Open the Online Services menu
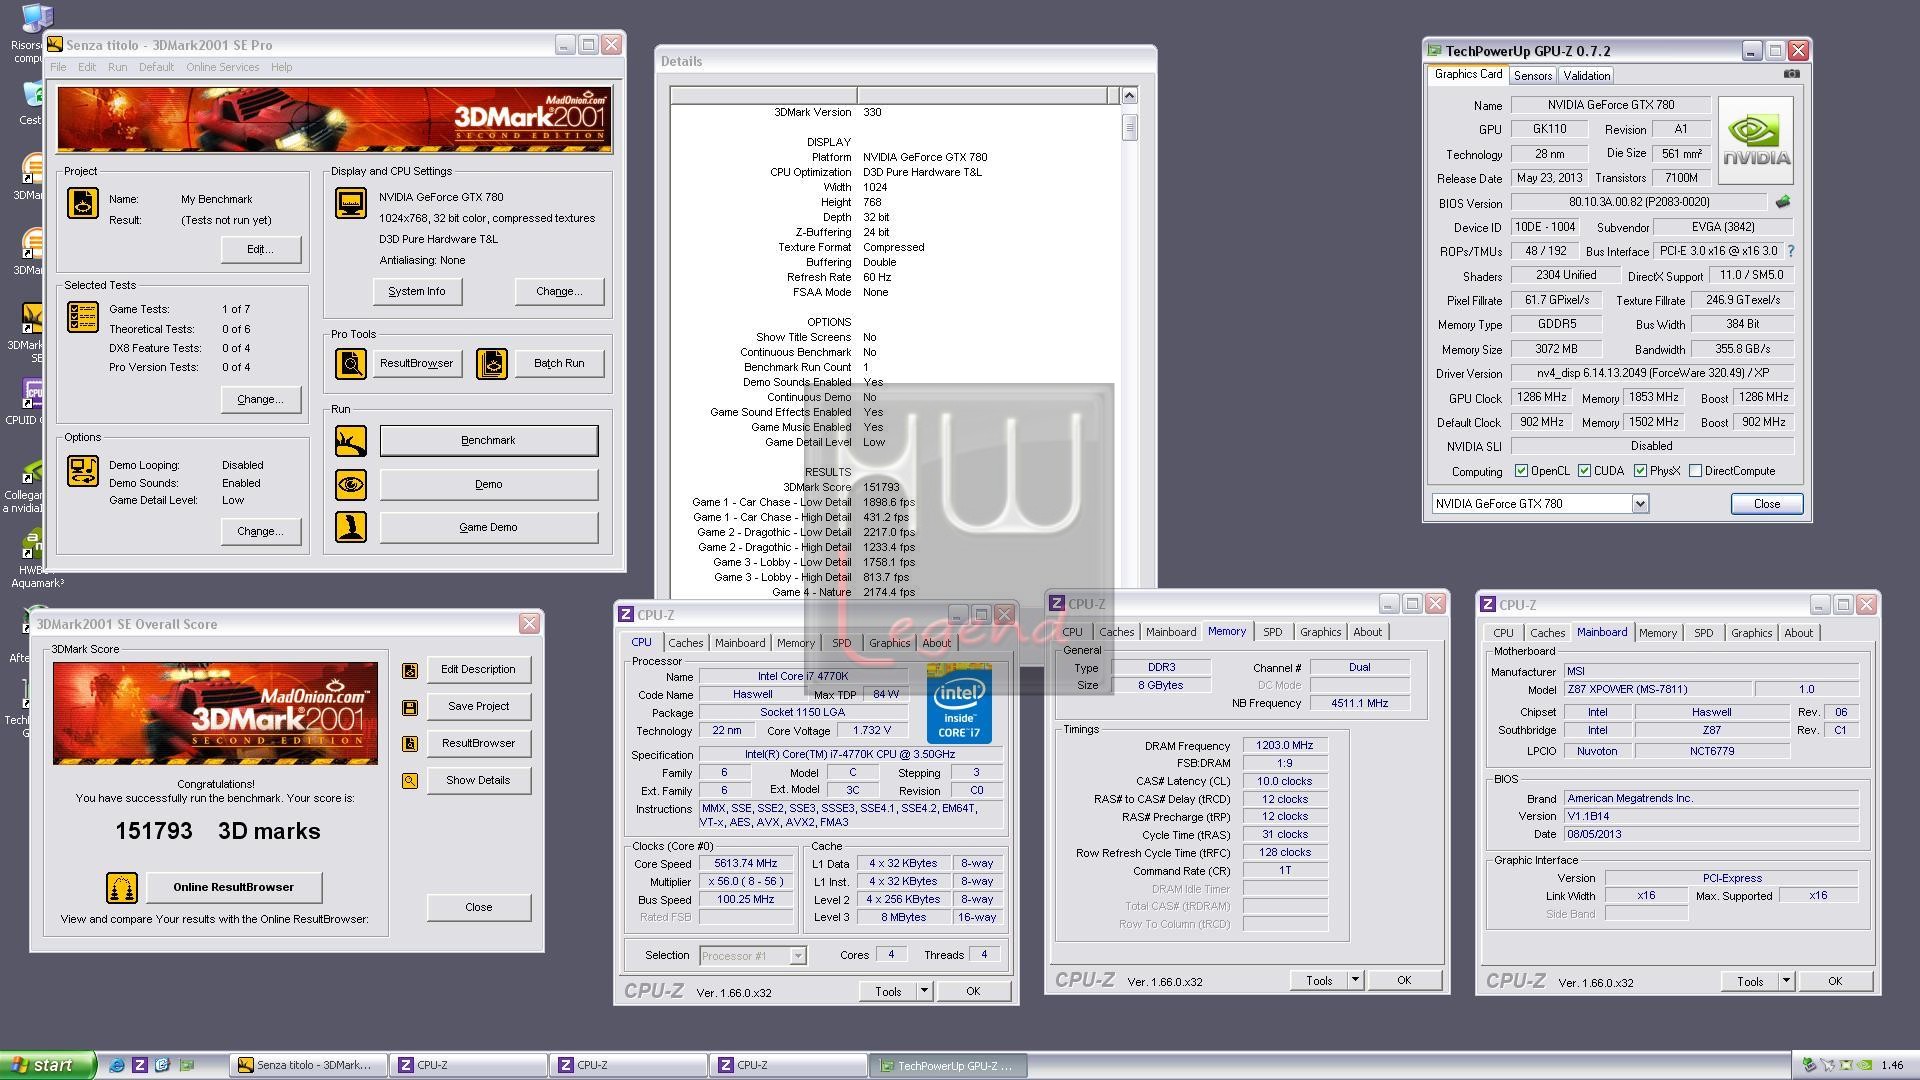Viewport: 1920px width, 1080px height. pyautogui.click(x=222, y=67)
